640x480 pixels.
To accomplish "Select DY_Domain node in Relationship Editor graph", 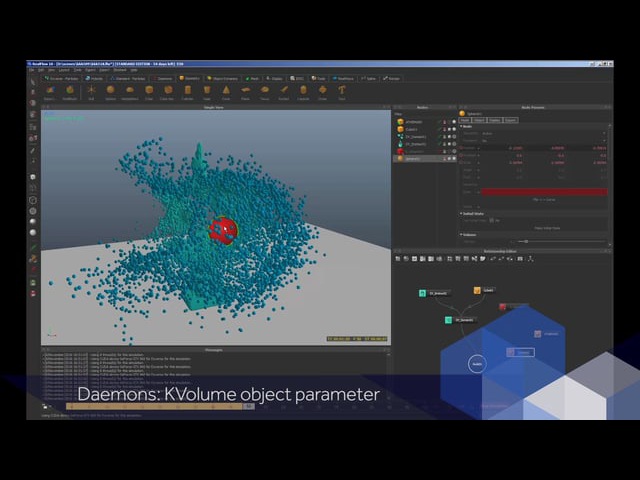I will click(x=460, y=320).
